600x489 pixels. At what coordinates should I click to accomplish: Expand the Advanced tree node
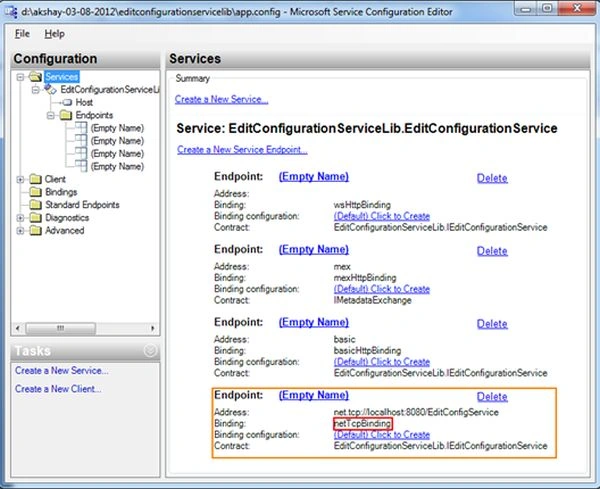(x=20, y=231)
